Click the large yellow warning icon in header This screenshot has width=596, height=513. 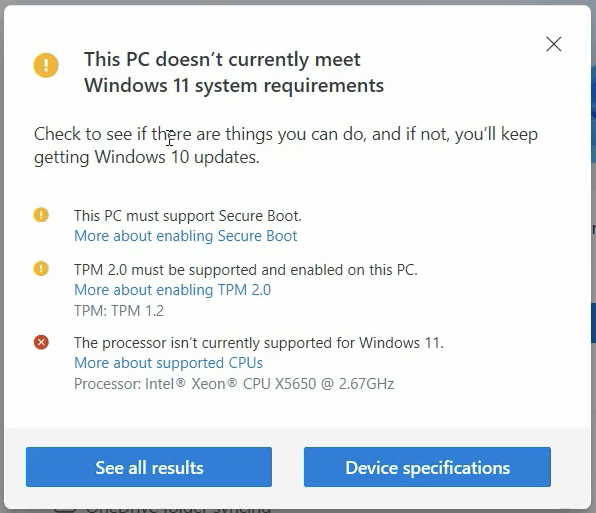pos(46,65)
